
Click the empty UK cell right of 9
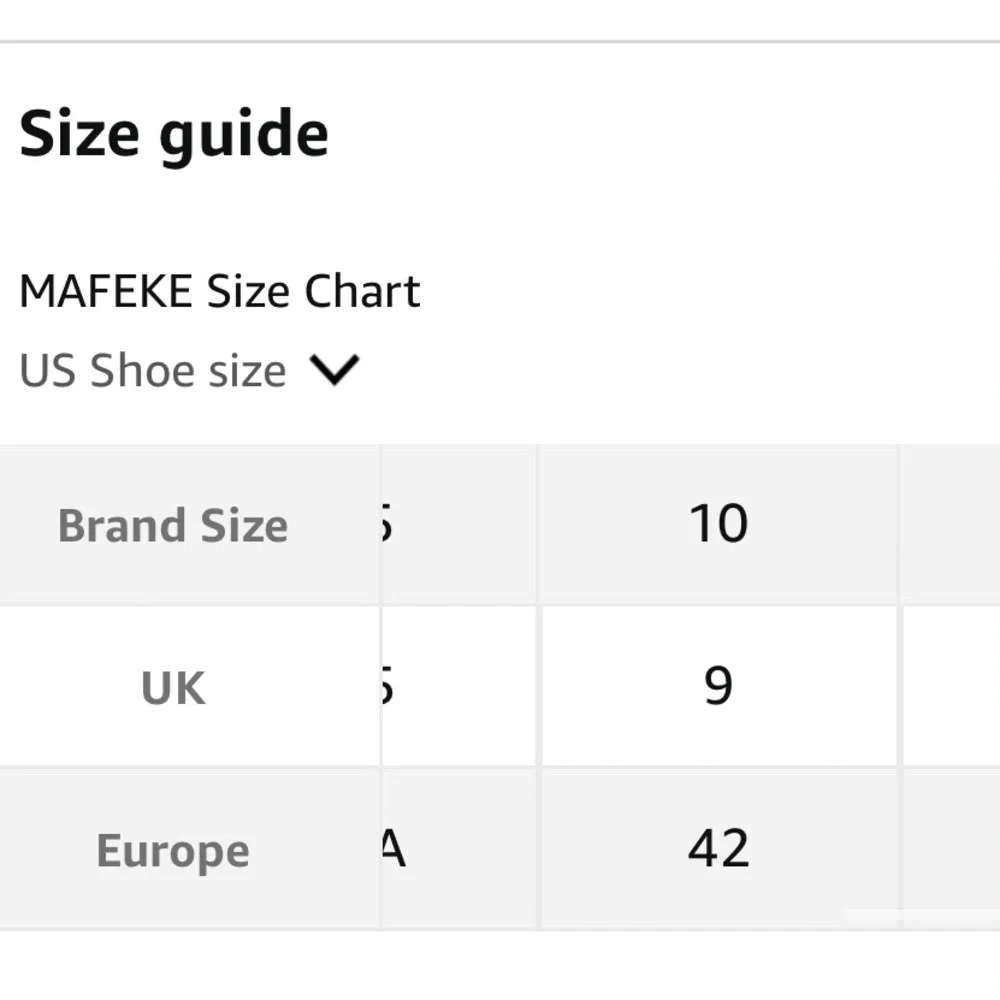pos(952,686)
